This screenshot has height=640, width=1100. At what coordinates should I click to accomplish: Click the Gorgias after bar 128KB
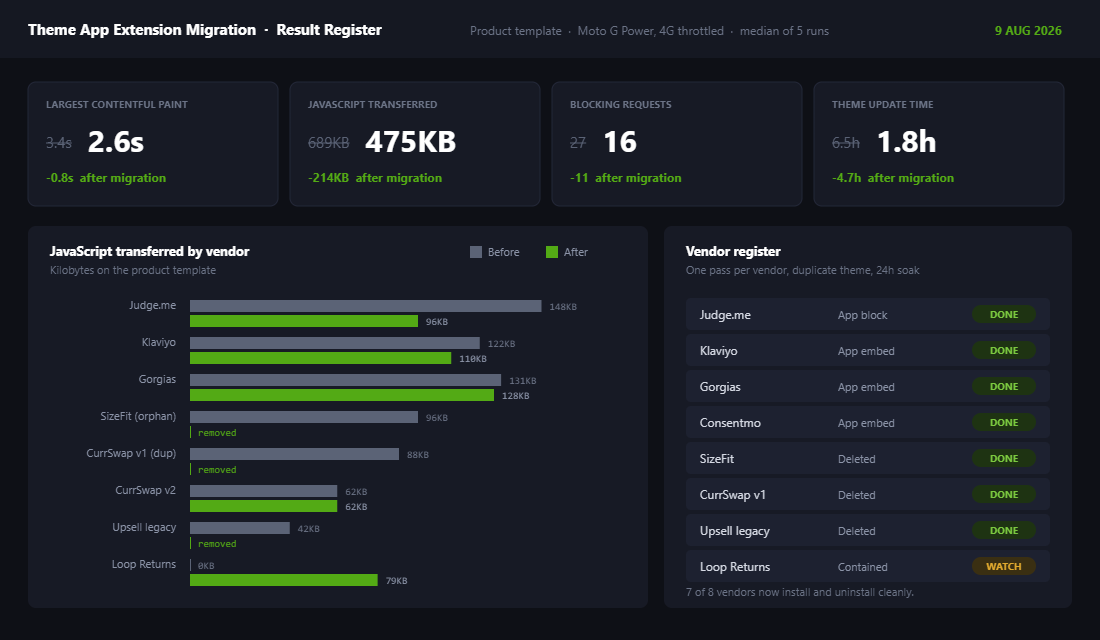click(342, 395)
